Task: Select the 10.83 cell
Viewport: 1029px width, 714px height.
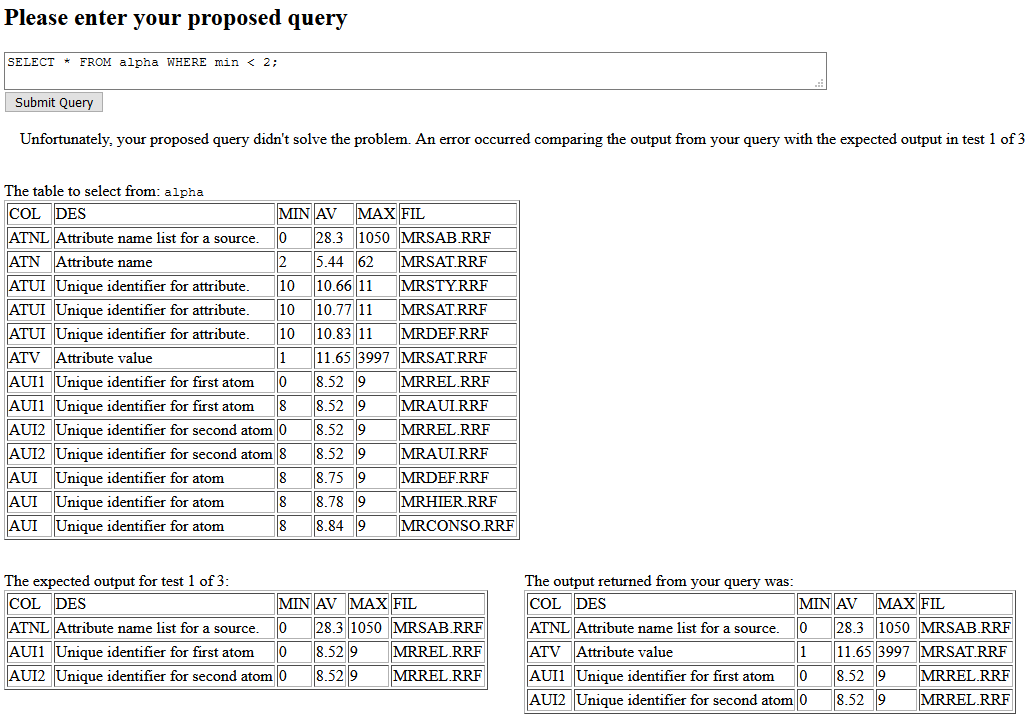Action: tap(333, 334)
